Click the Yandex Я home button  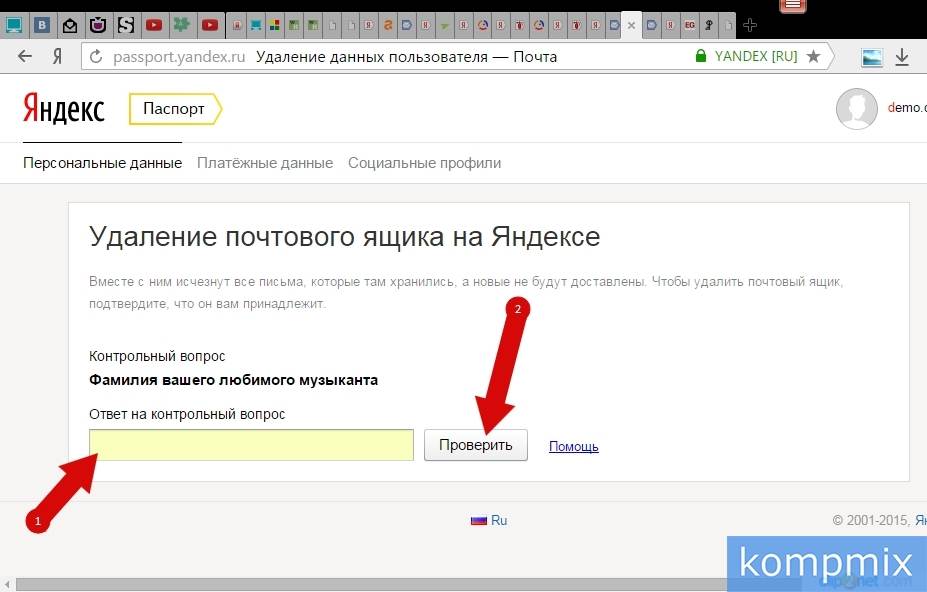pos(57,56)
